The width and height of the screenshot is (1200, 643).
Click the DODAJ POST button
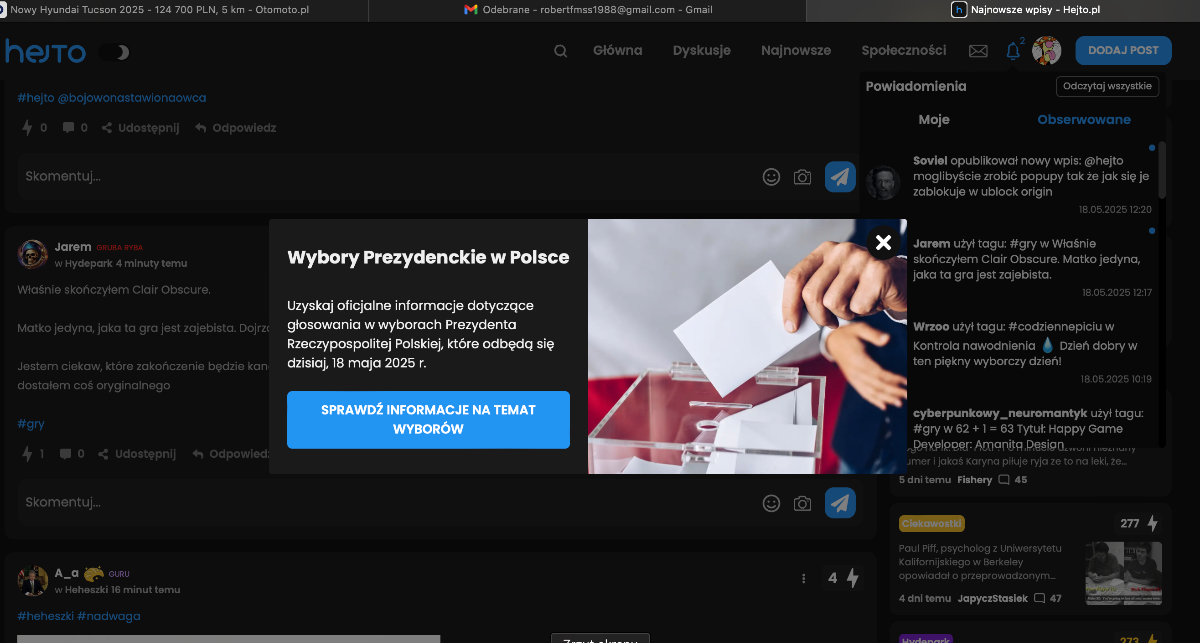point(1122,51)
